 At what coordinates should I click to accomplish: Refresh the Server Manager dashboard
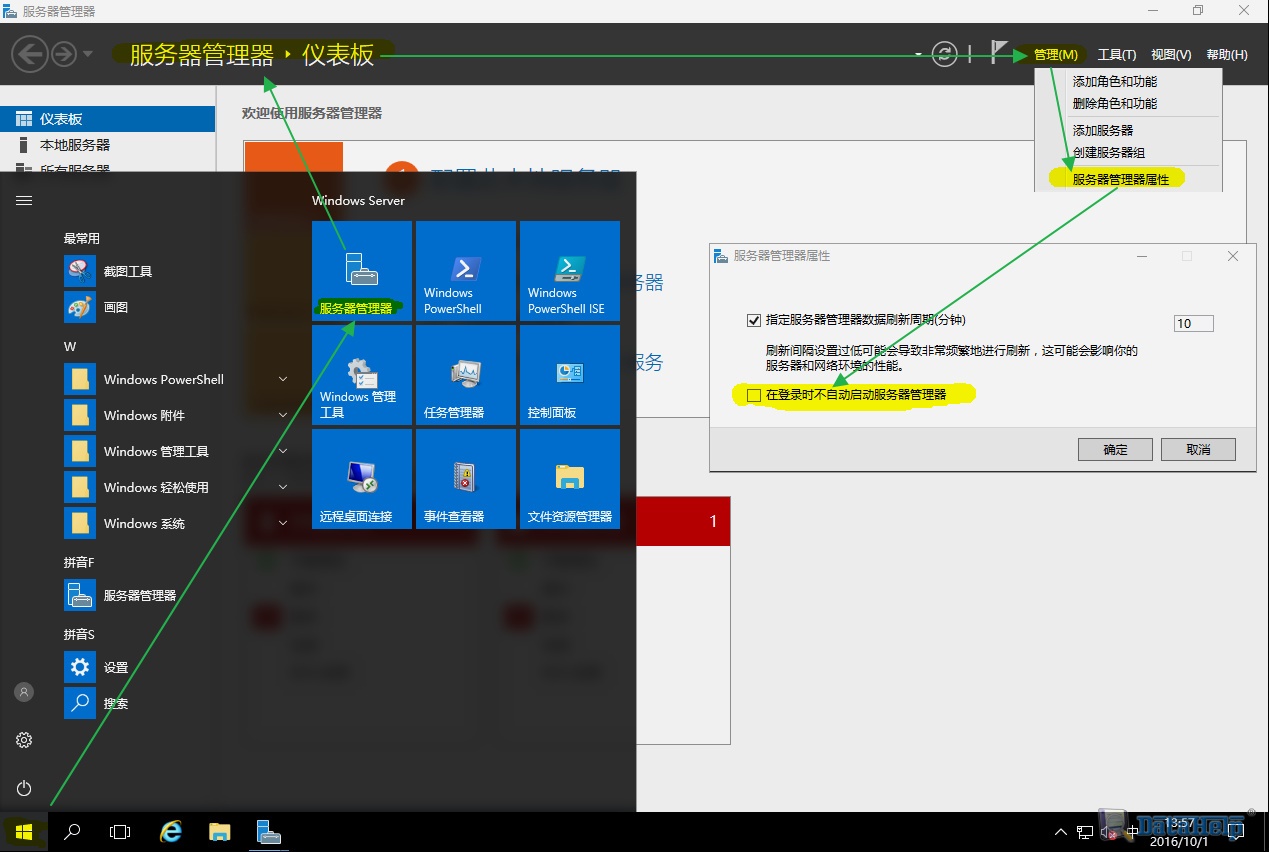click(x=944, y=54)
